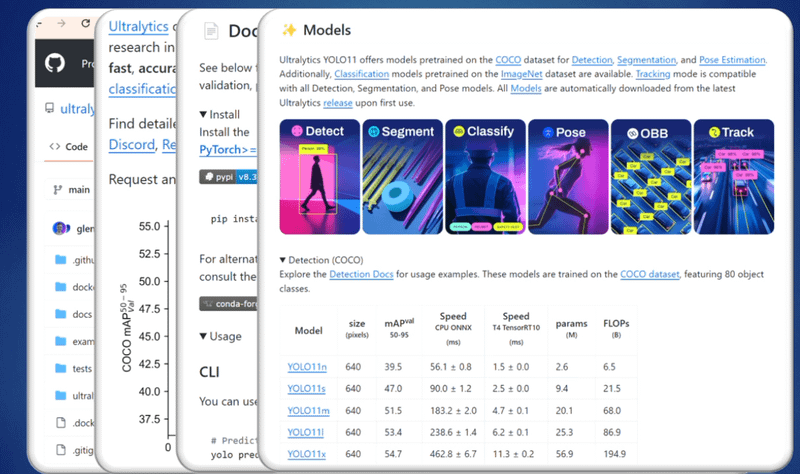Collapse the Usage section
Image resolution: width=800 pixels, height=474 pixels.
[x=204, y=336]
